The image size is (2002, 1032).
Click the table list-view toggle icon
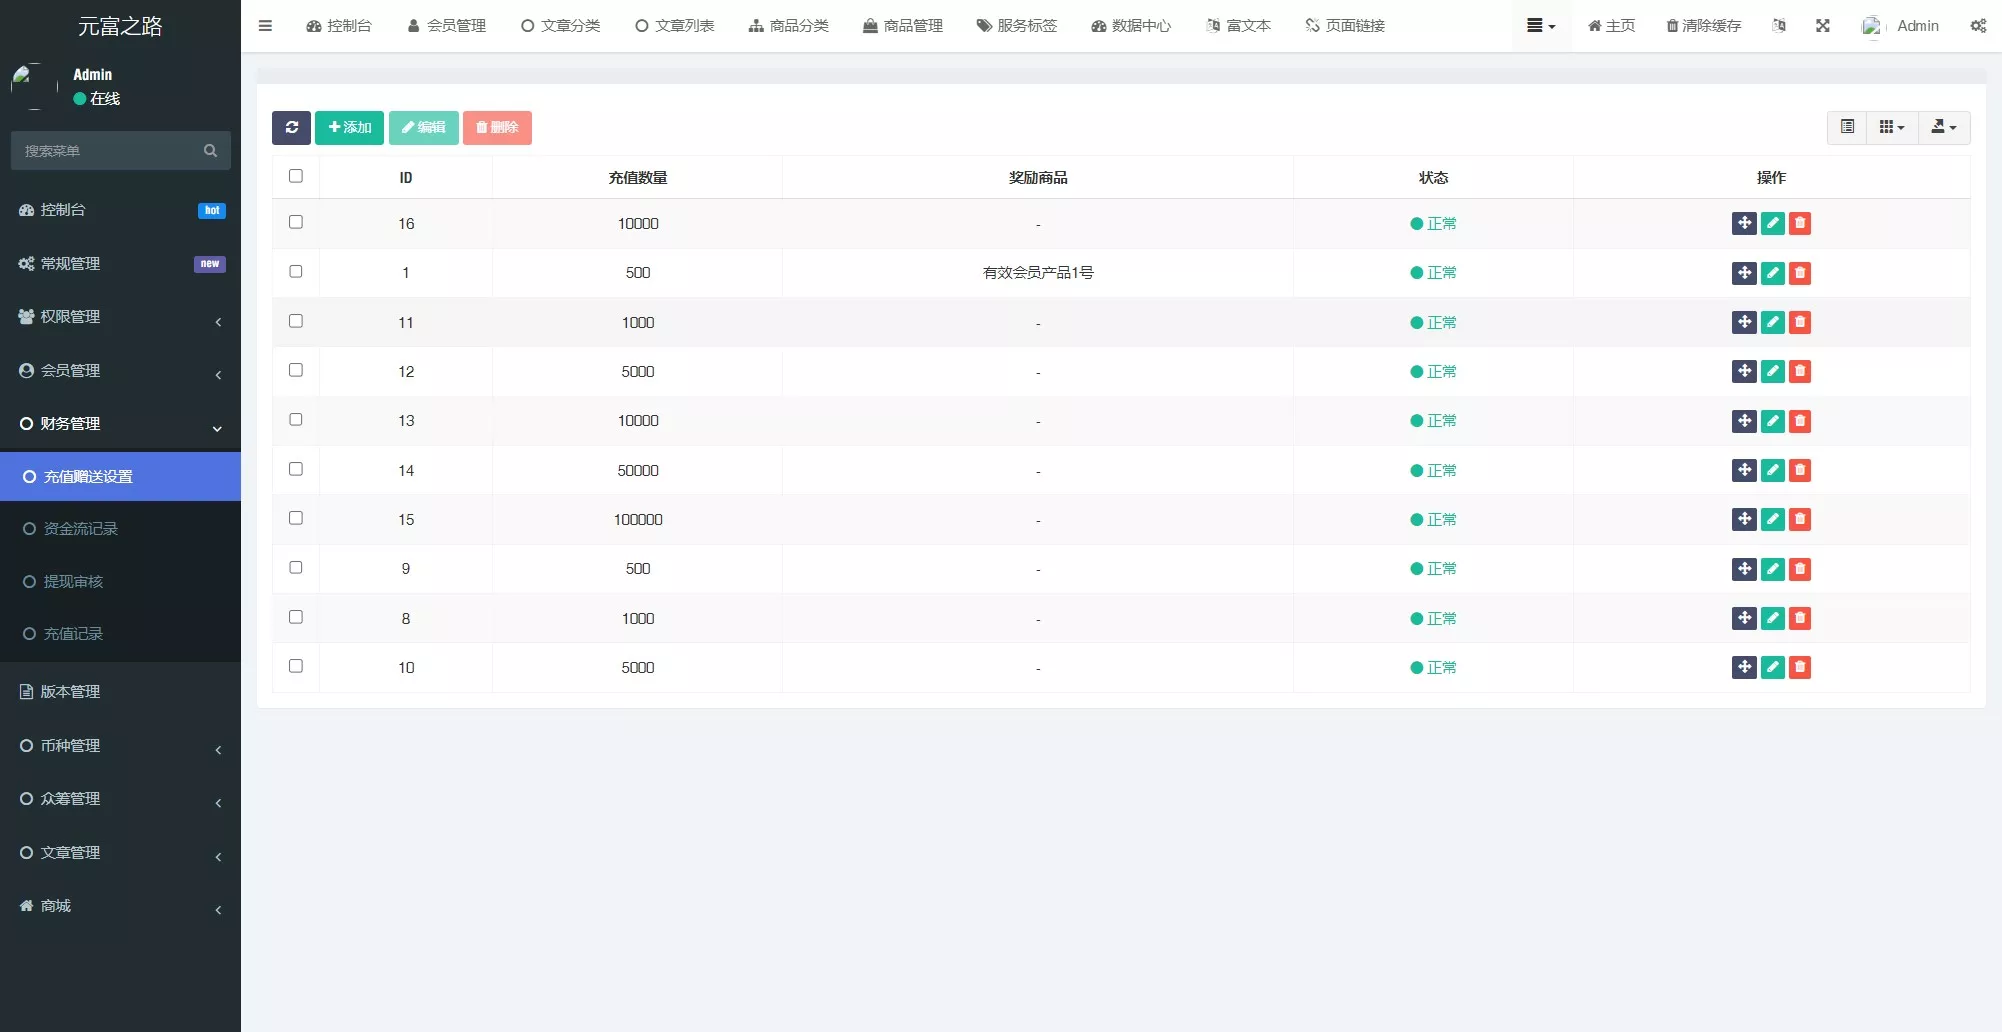coord(1847,127)
